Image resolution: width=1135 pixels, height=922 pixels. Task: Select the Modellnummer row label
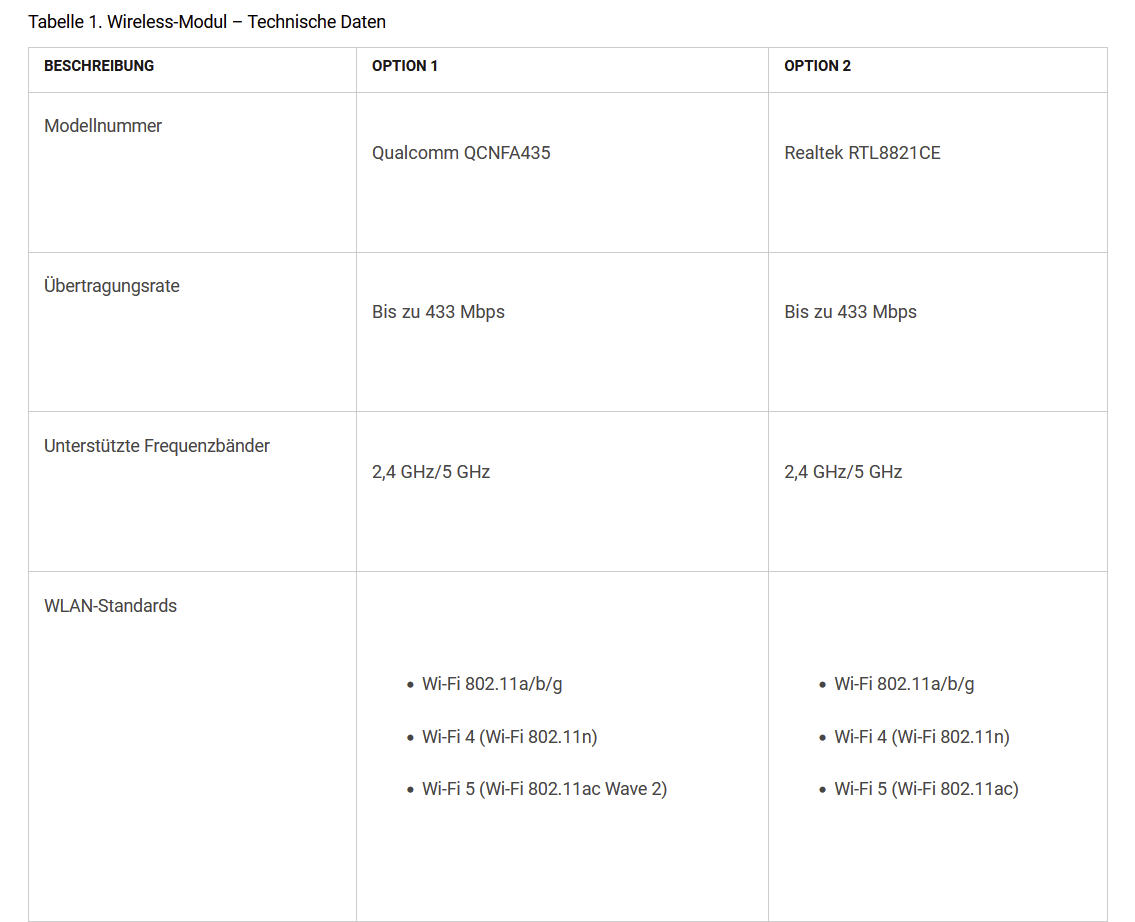[x=103, y=126]
